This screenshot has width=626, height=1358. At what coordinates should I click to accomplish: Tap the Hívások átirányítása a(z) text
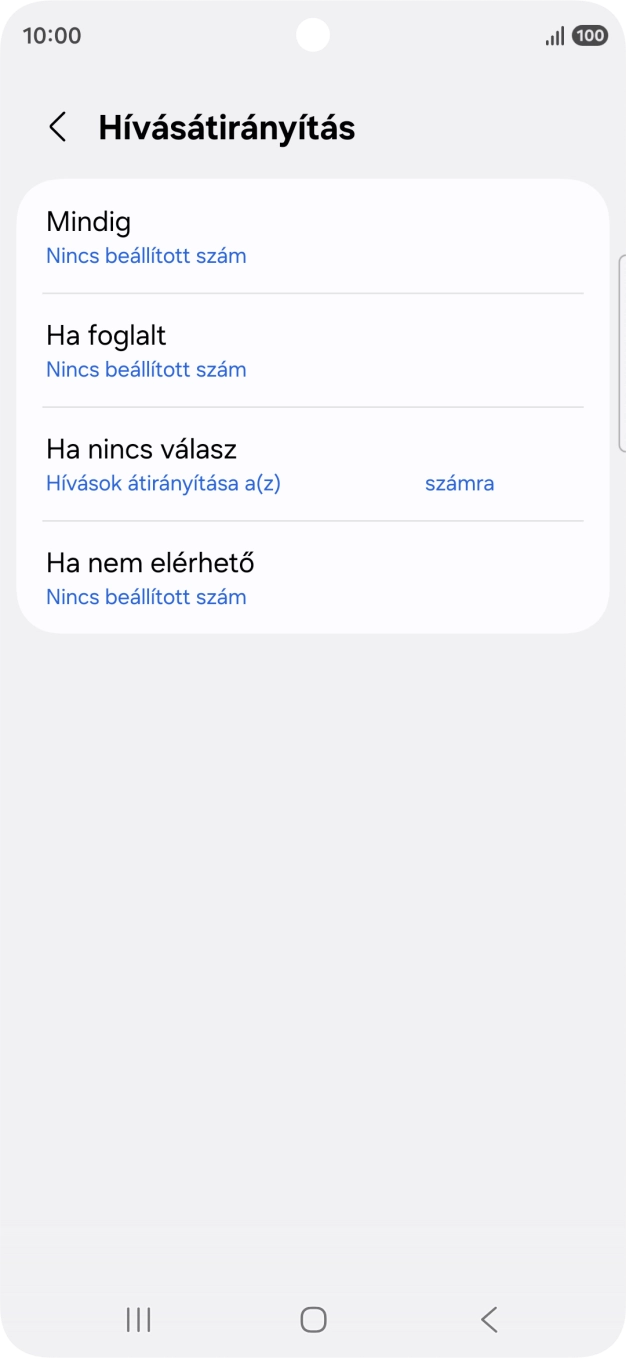163,483
